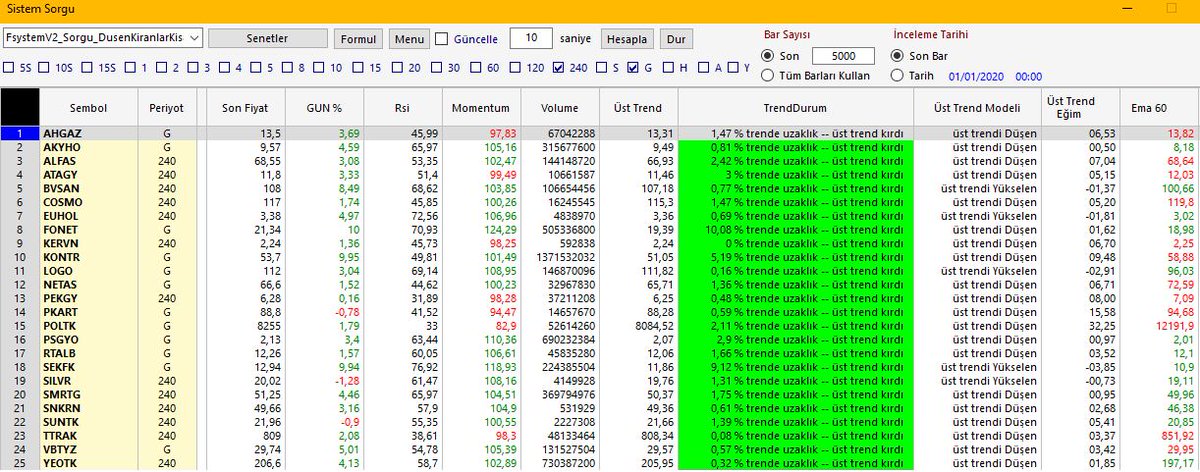Tick the A monthly period checkbox
Image resolution: width=1200 pixels, height=472 pixels.
point(704,68)
